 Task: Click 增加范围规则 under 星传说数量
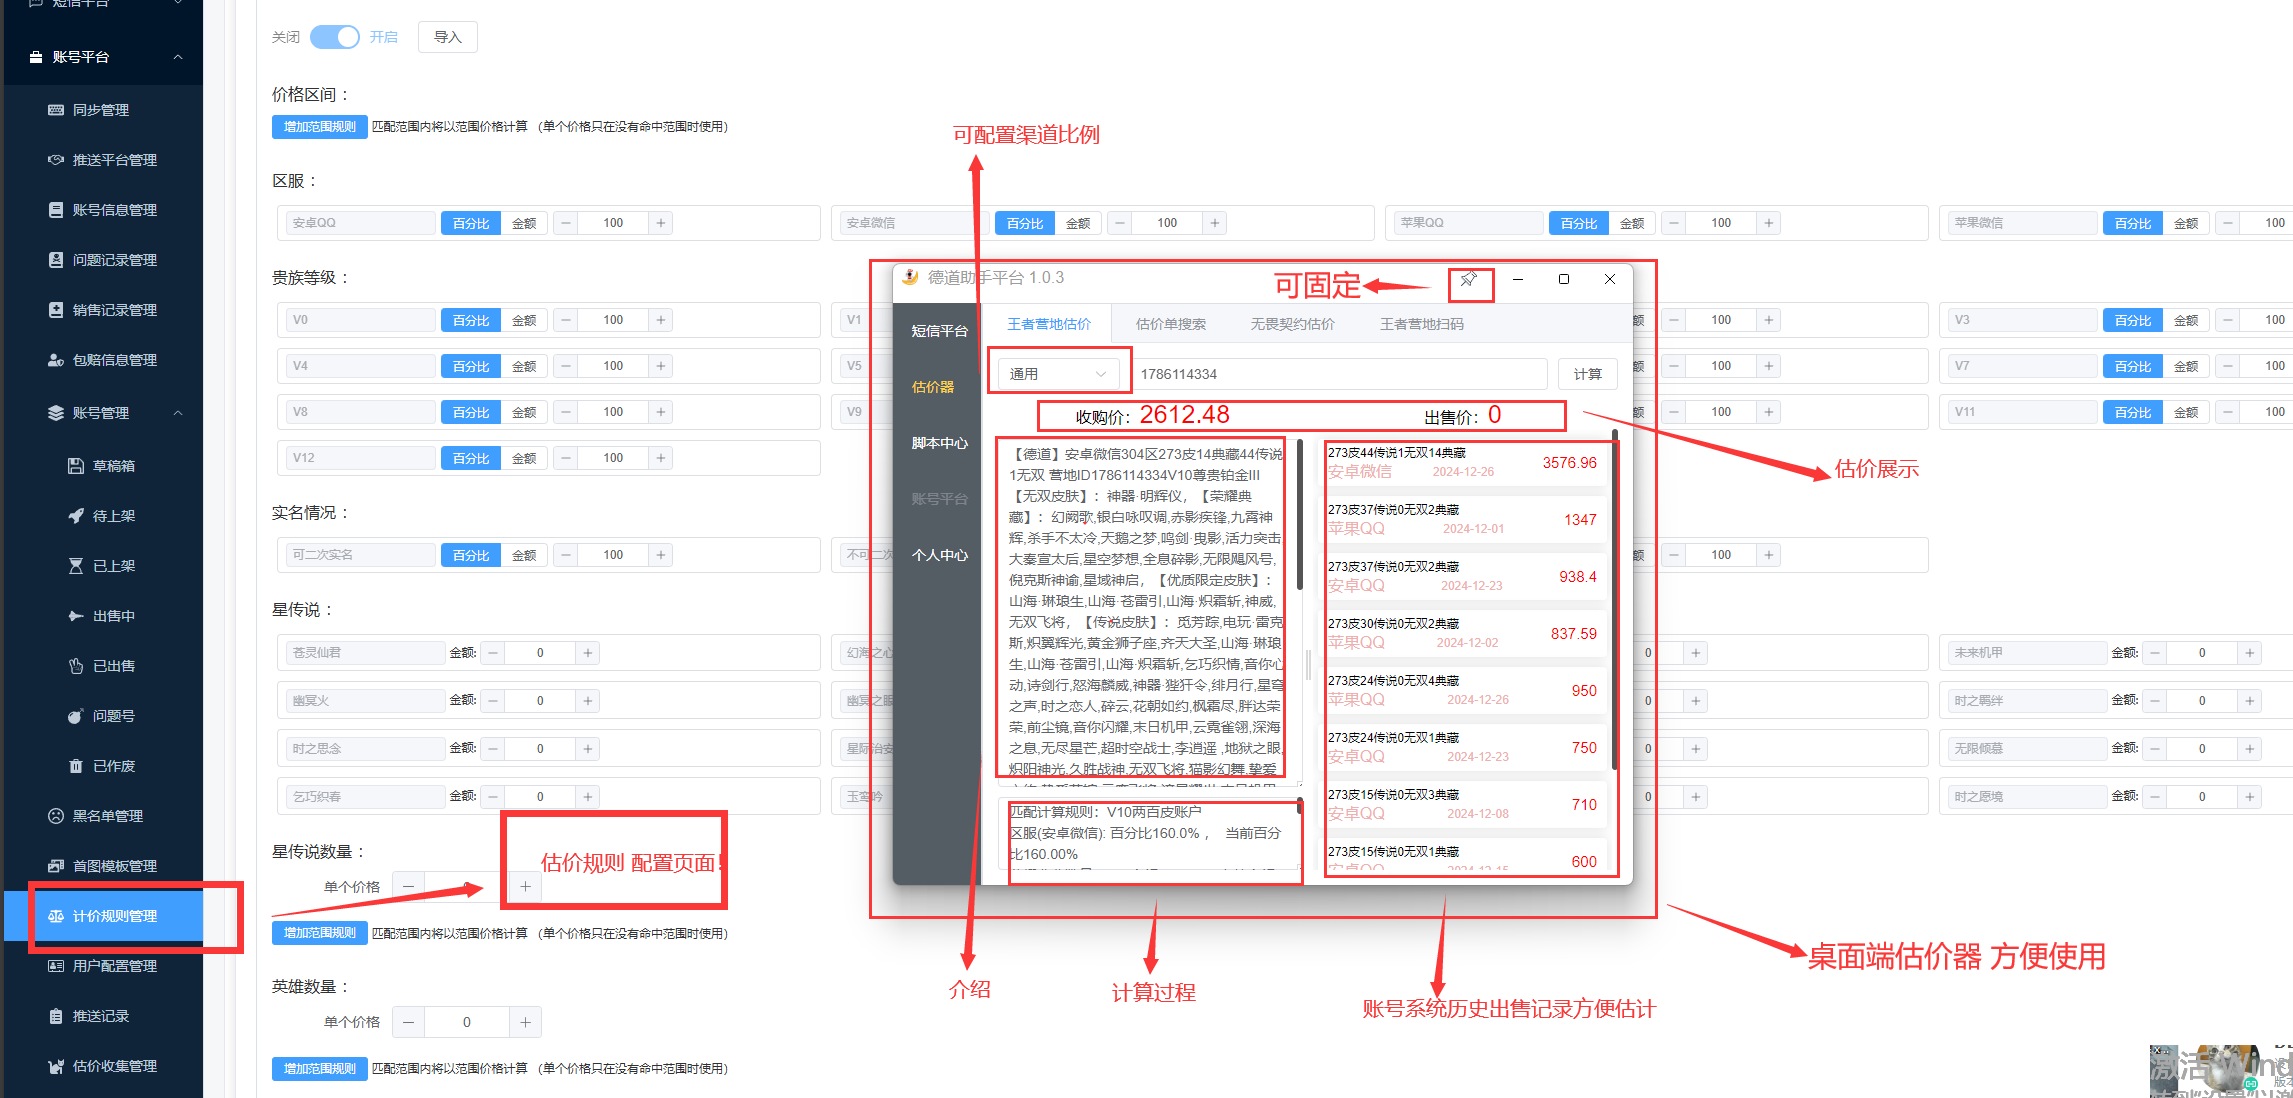(x=319, y=933)
